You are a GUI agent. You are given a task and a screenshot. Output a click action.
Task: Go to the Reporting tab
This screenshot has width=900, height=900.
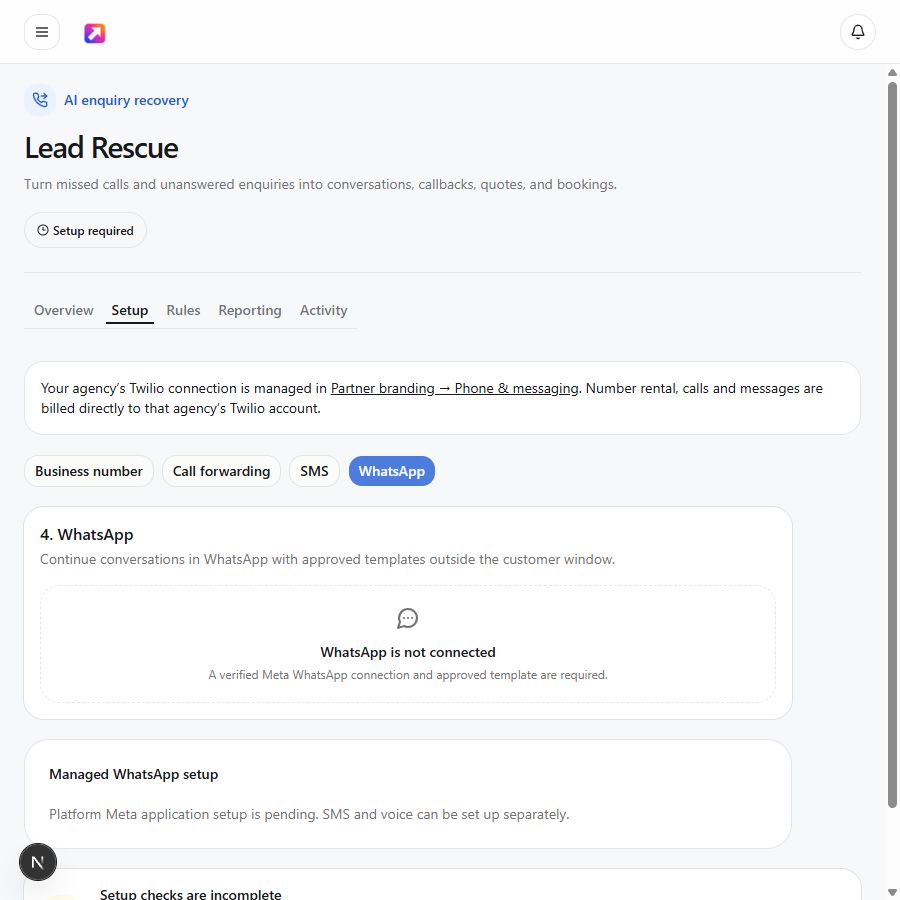[x=250, y=311]
